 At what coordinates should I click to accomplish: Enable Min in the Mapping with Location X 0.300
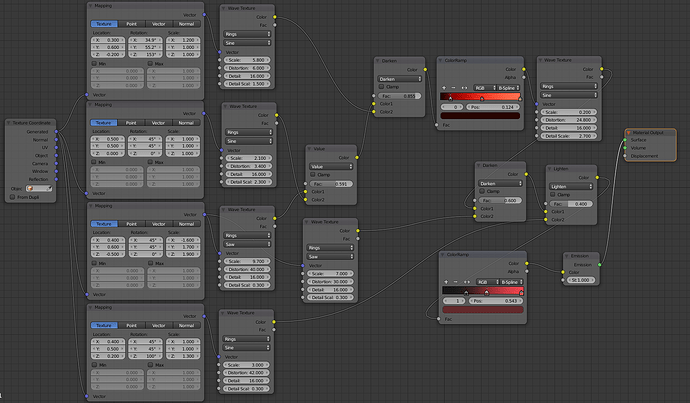[94, 63]
